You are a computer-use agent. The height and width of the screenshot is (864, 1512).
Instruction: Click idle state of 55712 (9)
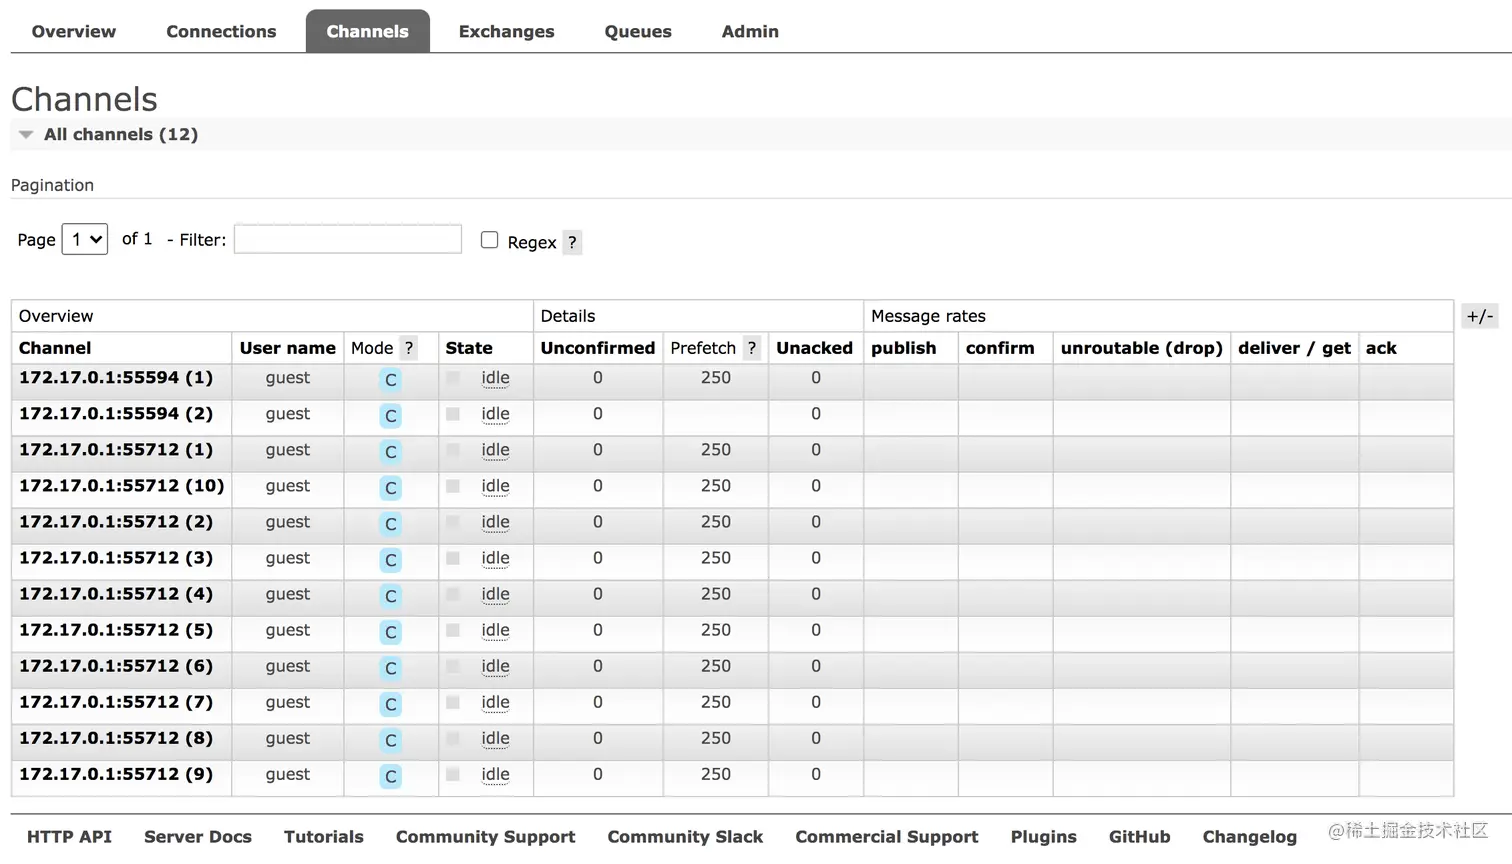pos(495,774)
